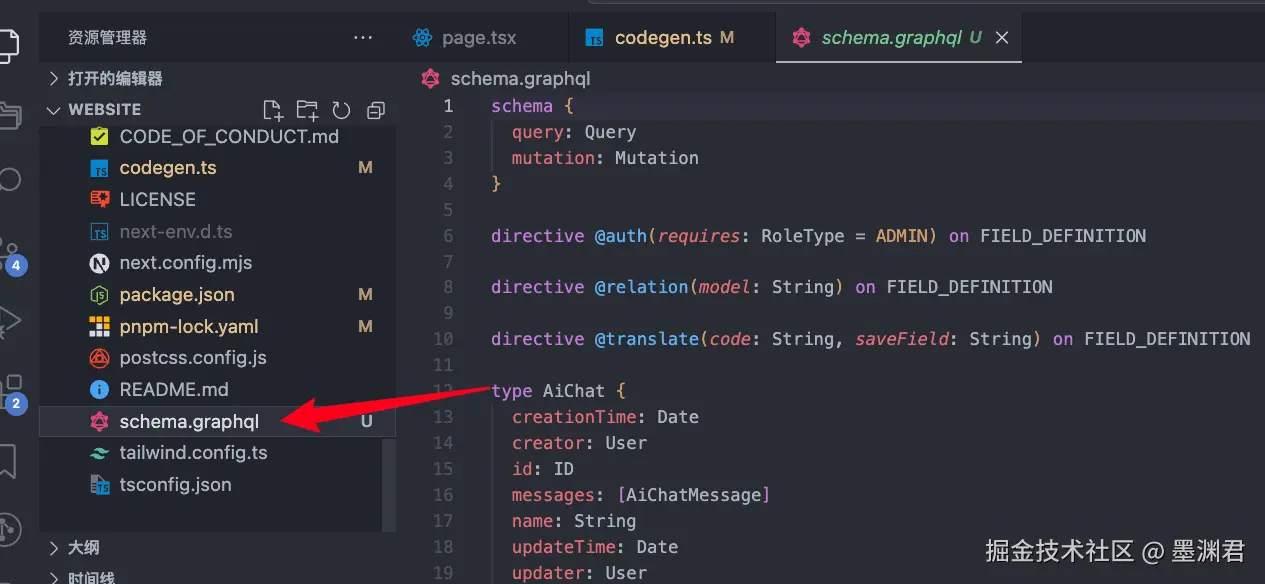Open the Run and Debug view
Viewport: 1265px width, 584px height.
[8, 320]
